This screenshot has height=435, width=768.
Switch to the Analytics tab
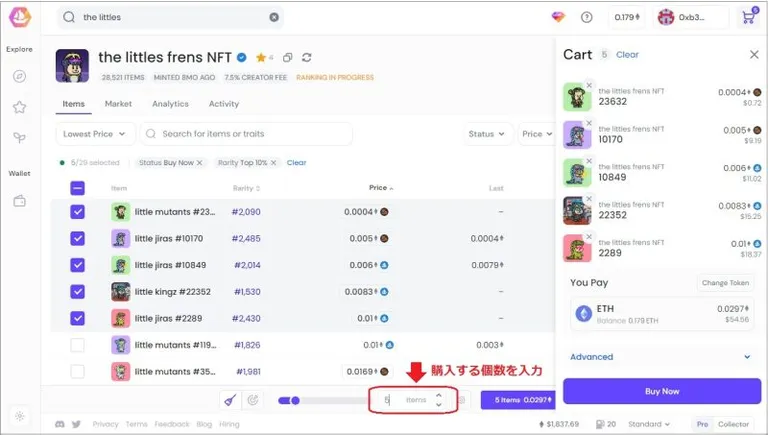[170, 104]
